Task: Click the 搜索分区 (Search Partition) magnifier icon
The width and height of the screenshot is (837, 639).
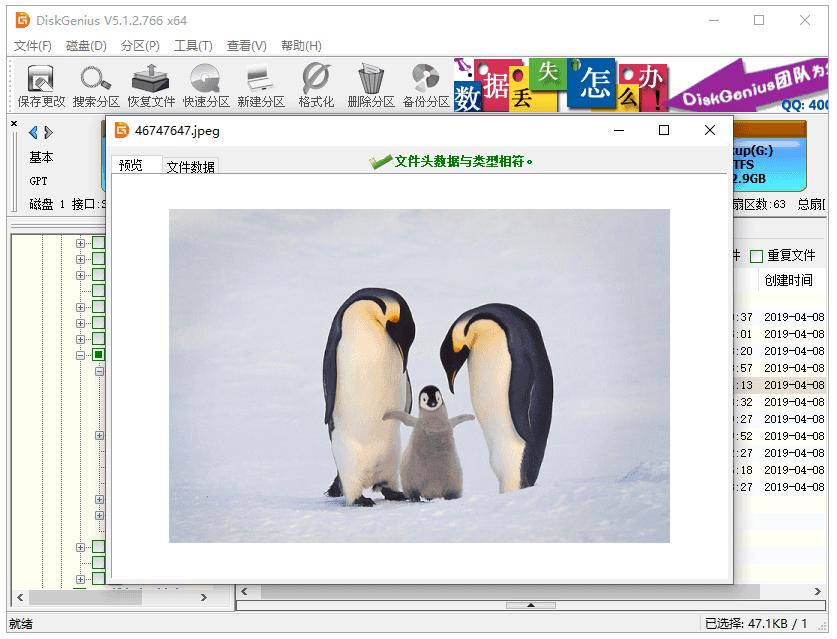Action: coord(96,85)
